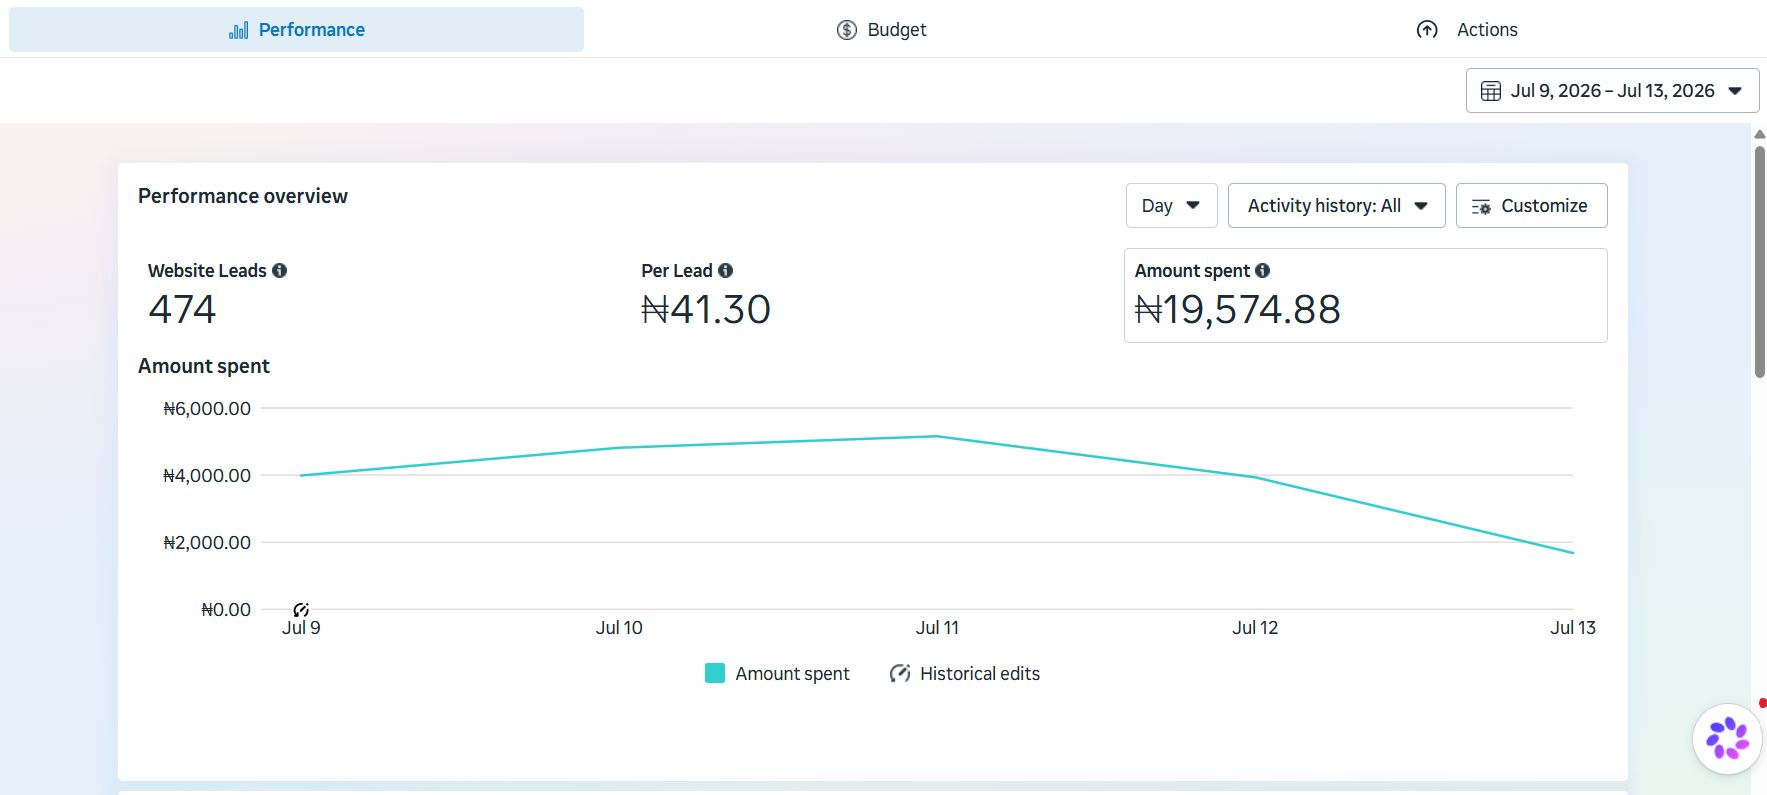1767x795 pixels.
Task: Click the Jul 10 x-axis label
Action: [x=619, y=628]
